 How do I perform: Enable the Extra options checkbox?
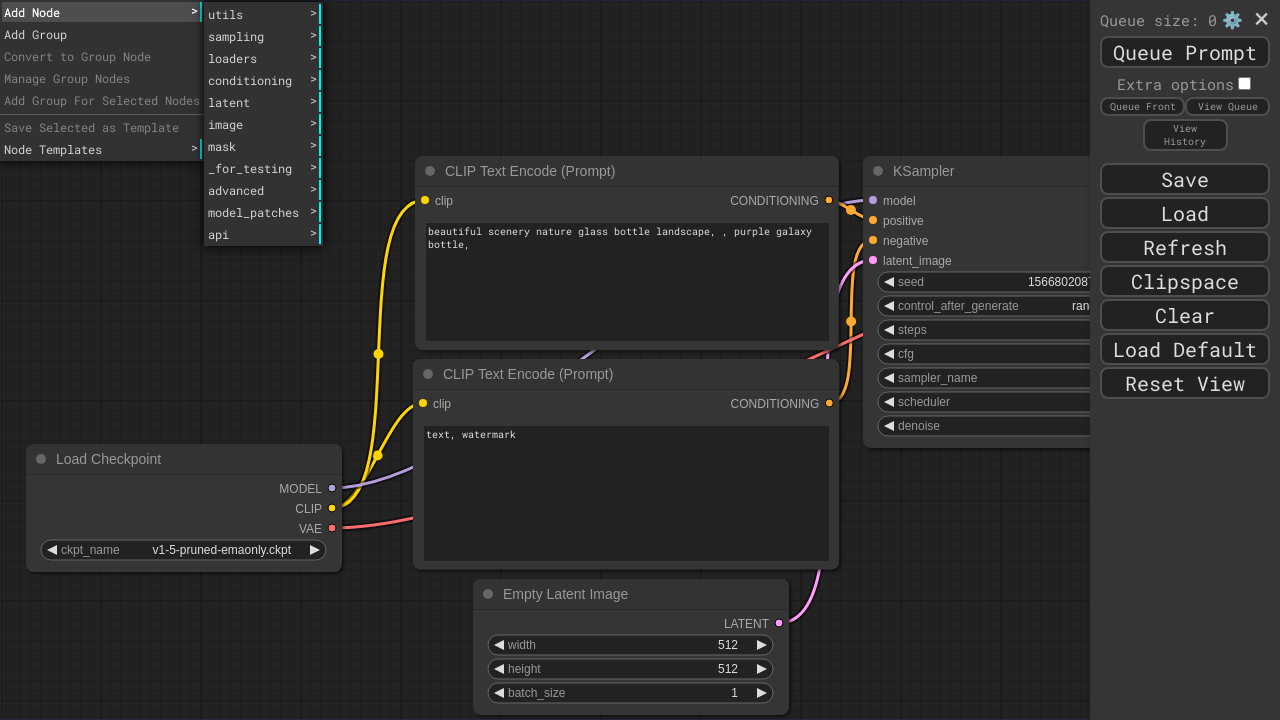[x=1244, y=84]
